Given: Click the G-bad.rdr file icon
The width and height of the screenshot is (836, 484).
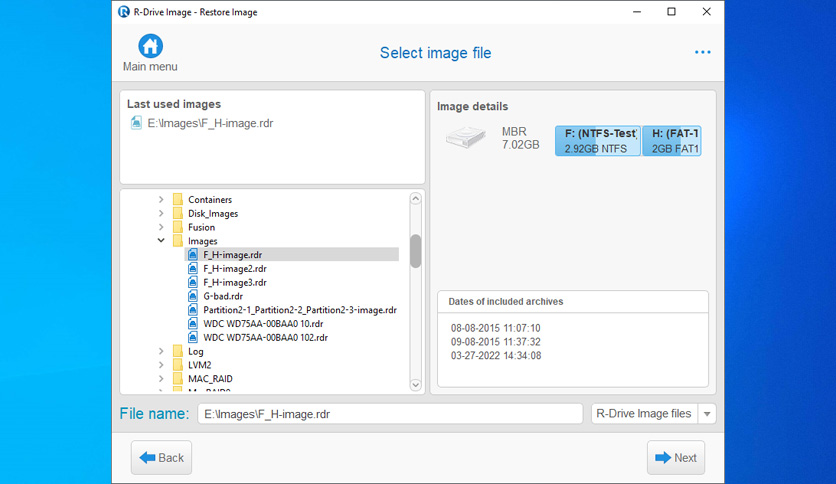Looking at the screenshot, I should [x=193, y=296].
